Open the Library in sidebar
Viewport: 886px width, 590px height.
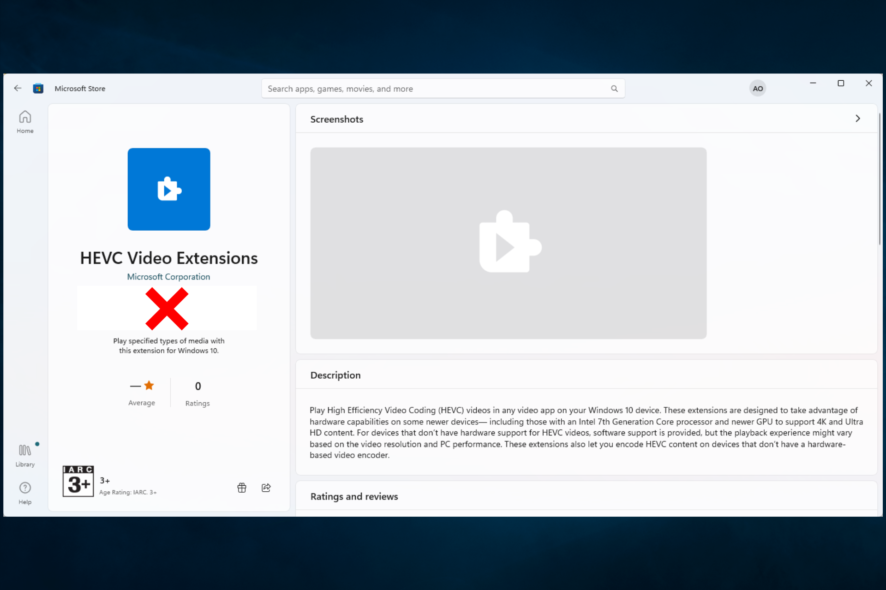click(x=25, y=455)
